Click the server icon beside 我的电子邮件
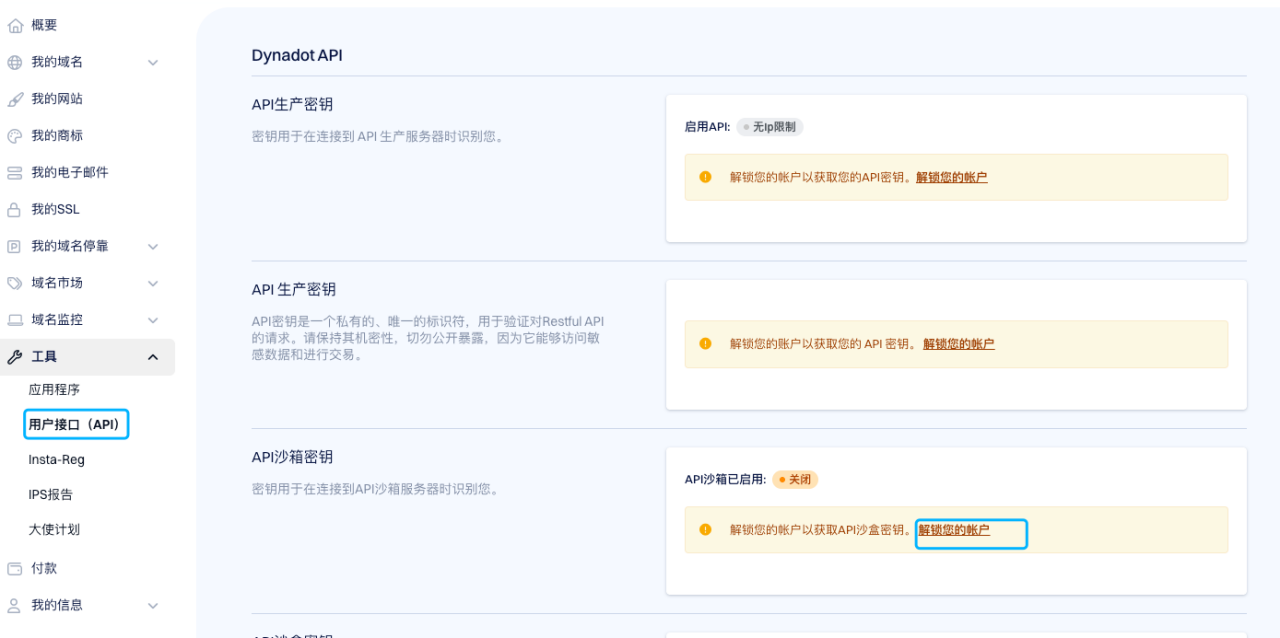This screenshot has width=1280, height=638. click(15, 173)
